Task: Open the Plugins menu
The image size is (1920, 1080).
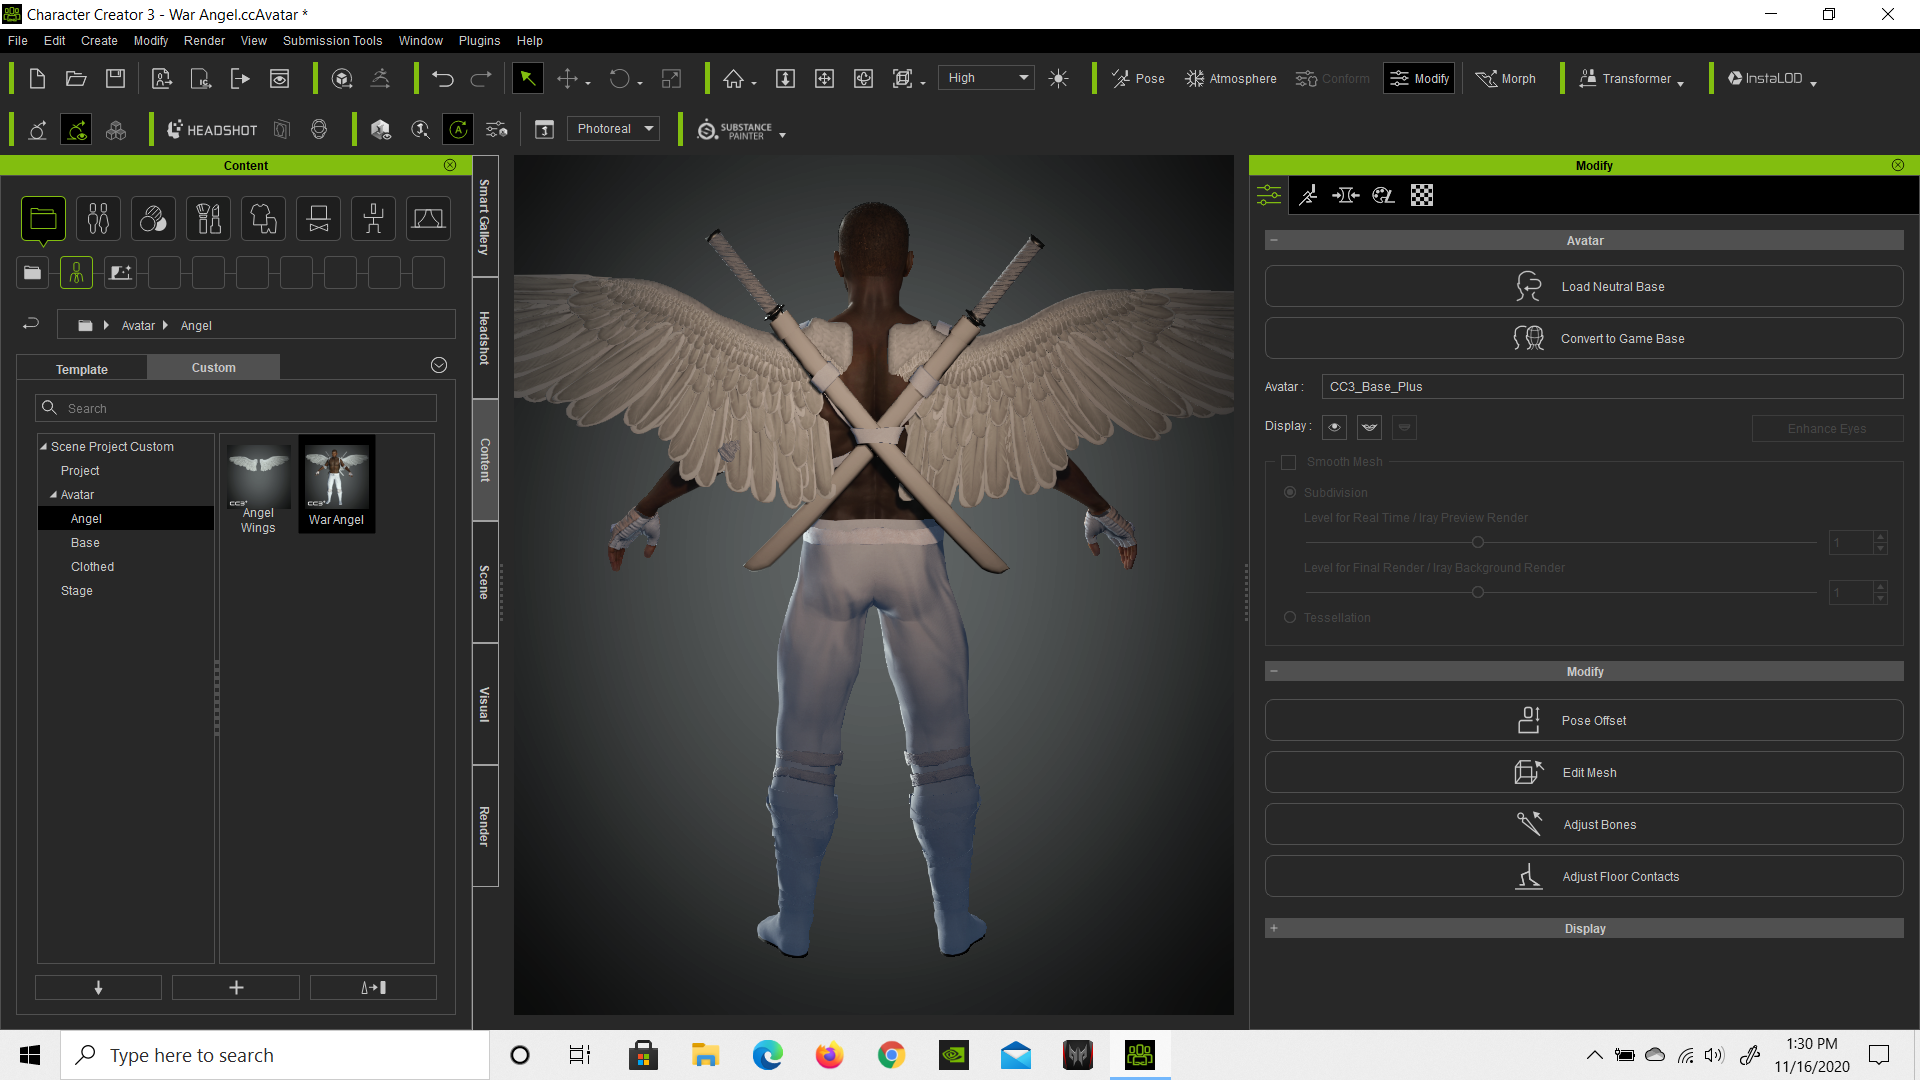Action: (479, 41)
